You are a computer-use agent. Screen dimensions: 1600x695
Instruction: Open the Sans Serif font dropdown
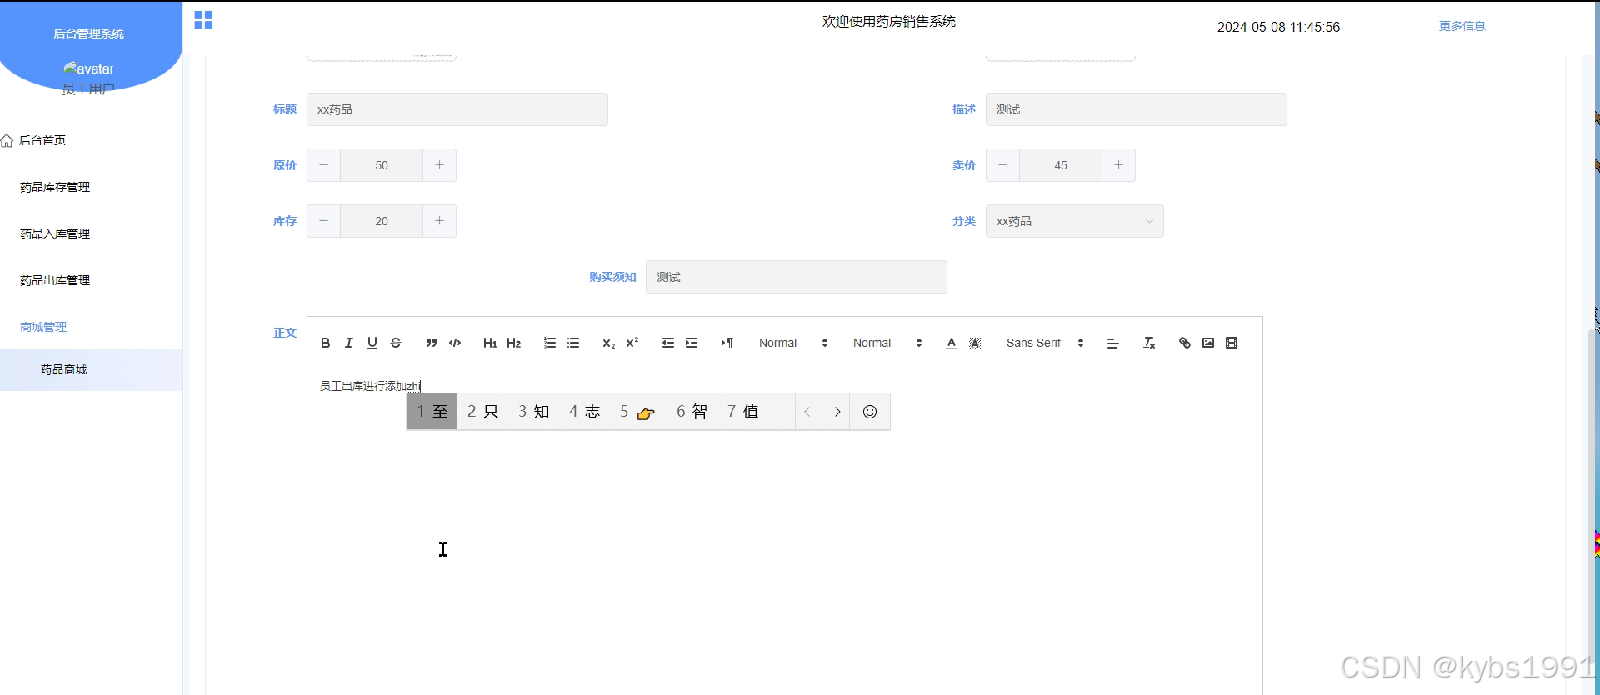click(x=1045, y=343)
